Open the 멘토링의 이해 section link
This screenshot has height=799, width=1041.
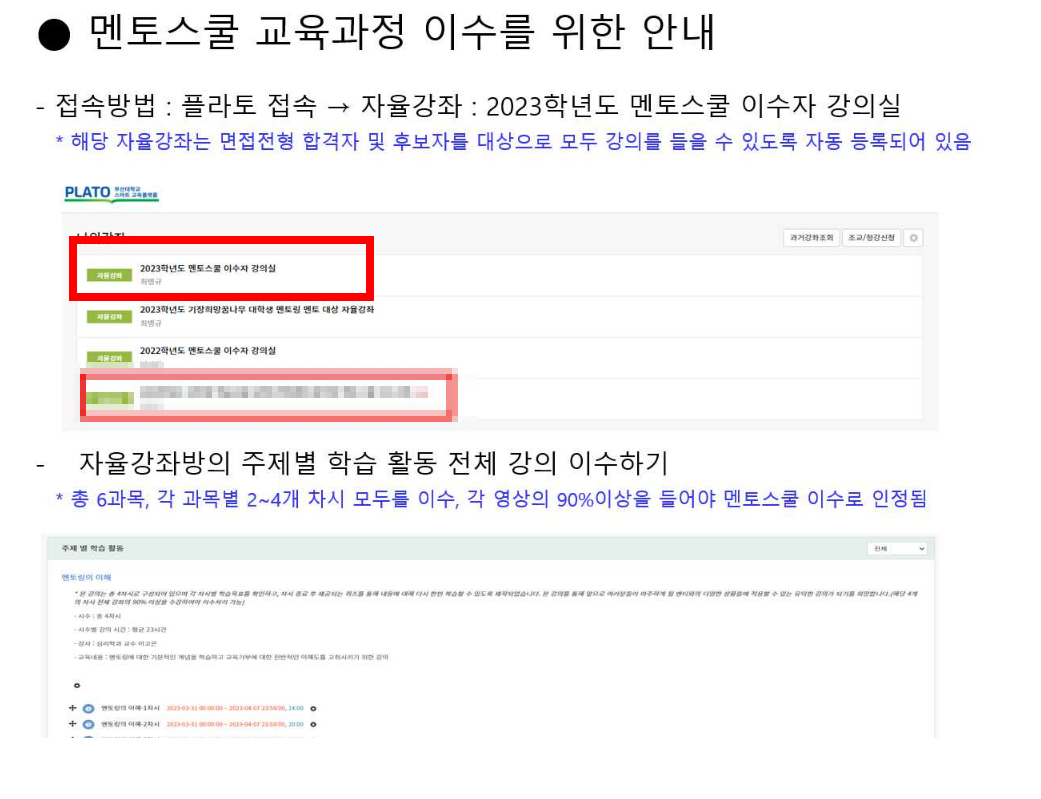86,577
